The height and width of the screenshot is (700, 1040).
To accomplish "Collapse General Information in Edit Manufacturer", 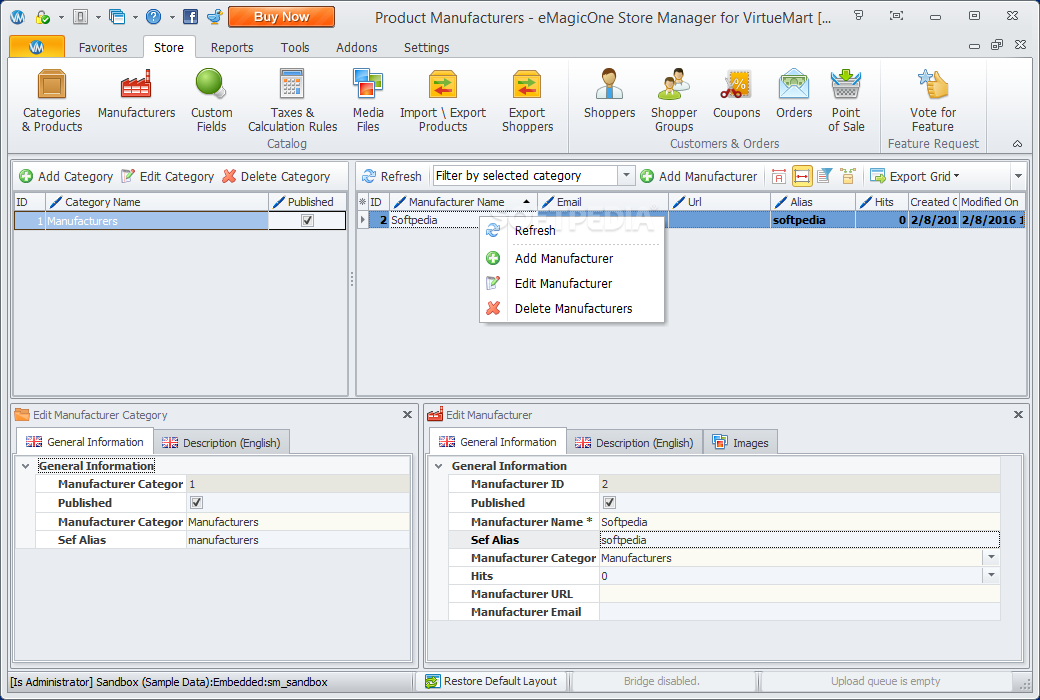I will tap(438, 466).
